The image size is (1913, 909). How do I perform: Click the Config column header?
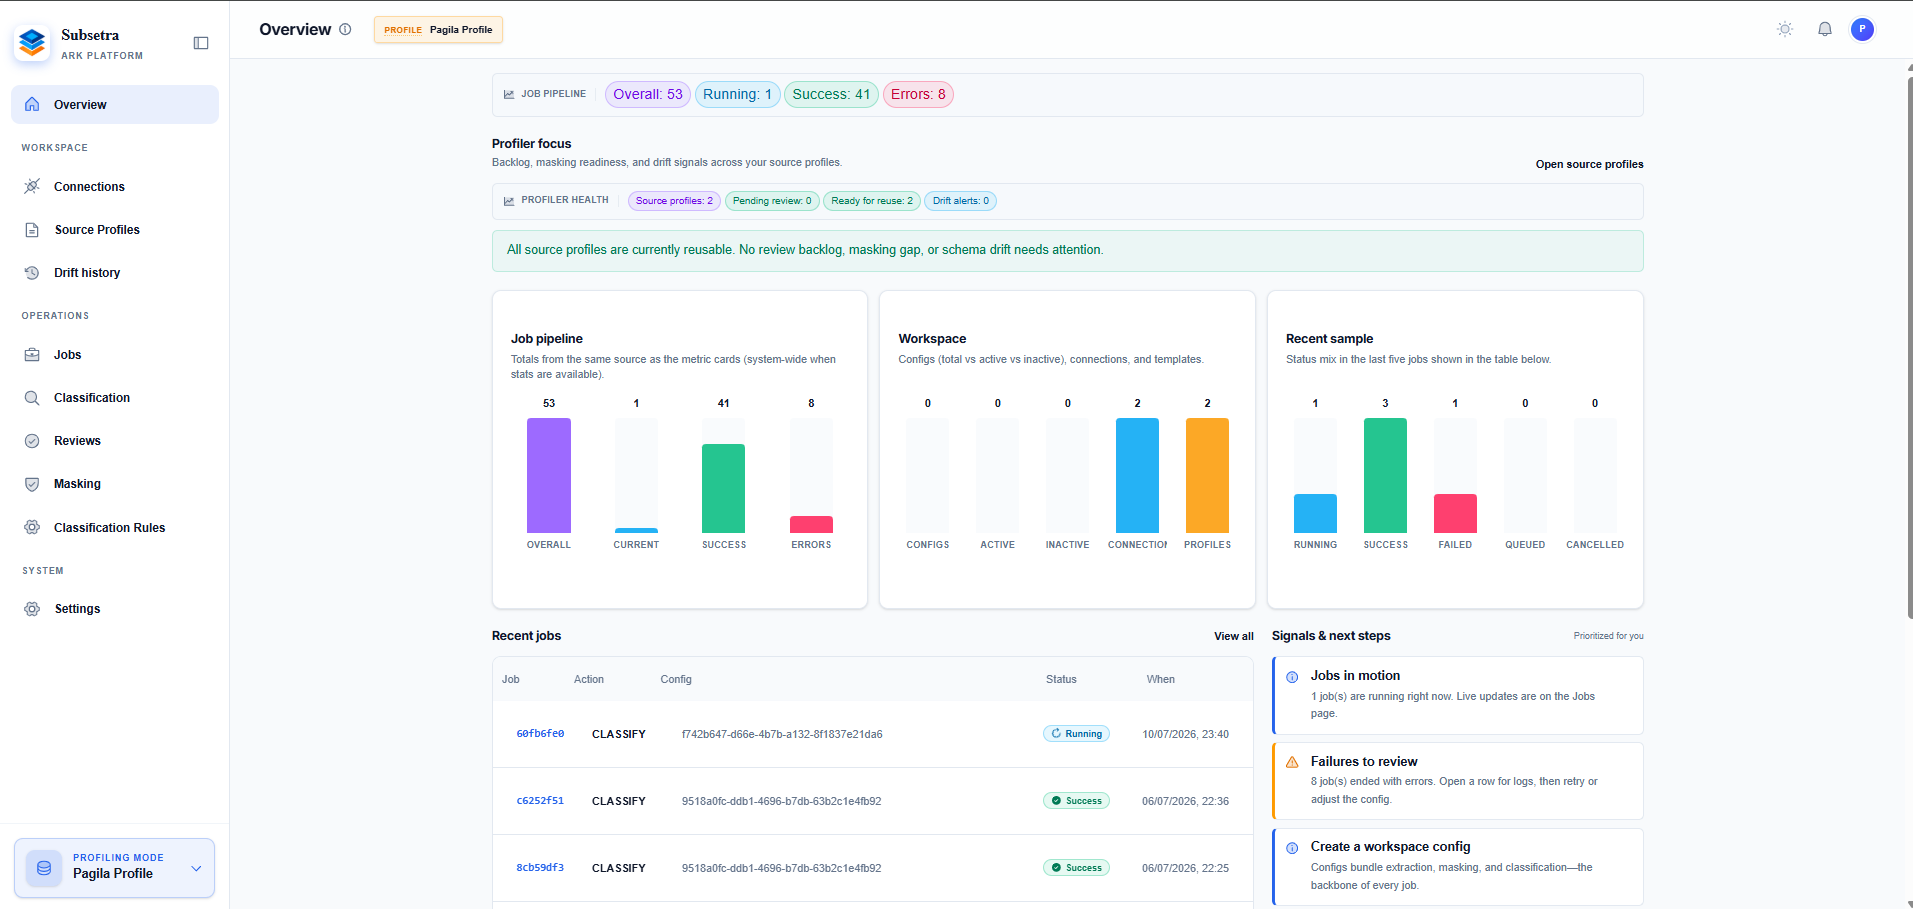point(676,679)
